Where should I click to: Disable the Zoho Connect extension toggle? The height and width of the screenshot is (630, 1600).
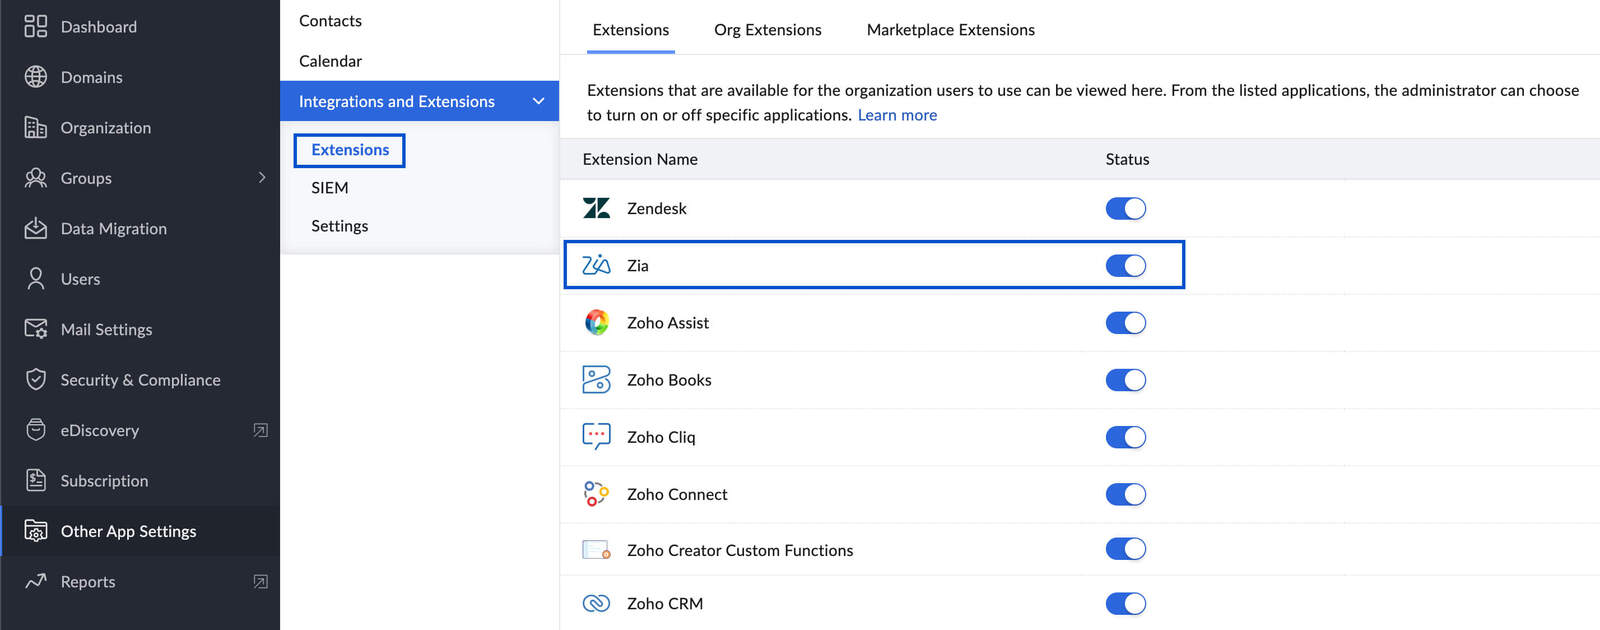(1126, 494)
